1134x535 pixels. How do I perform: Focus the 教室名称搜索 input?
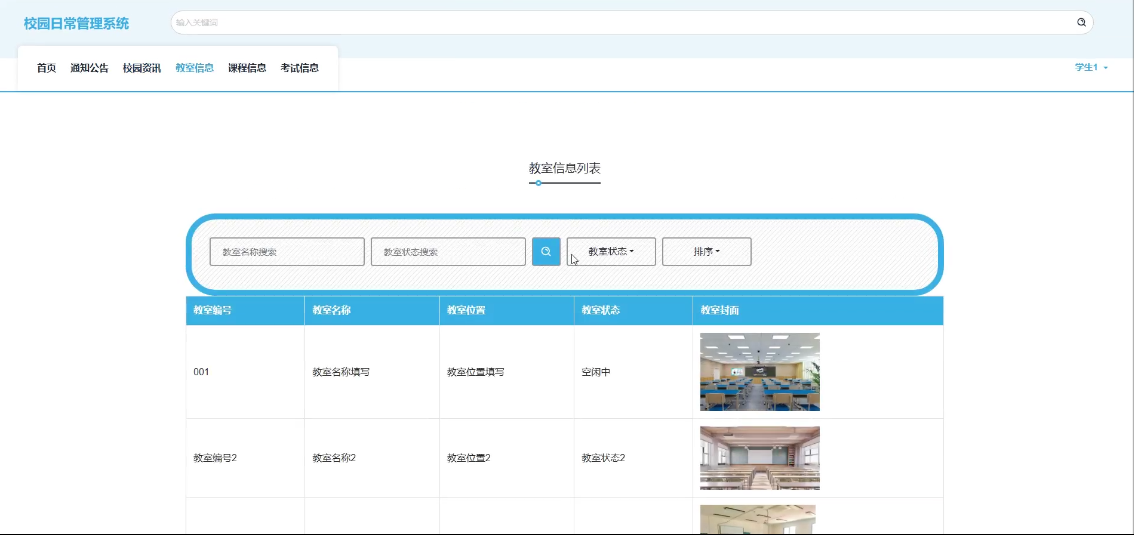(x=287, y=252)
